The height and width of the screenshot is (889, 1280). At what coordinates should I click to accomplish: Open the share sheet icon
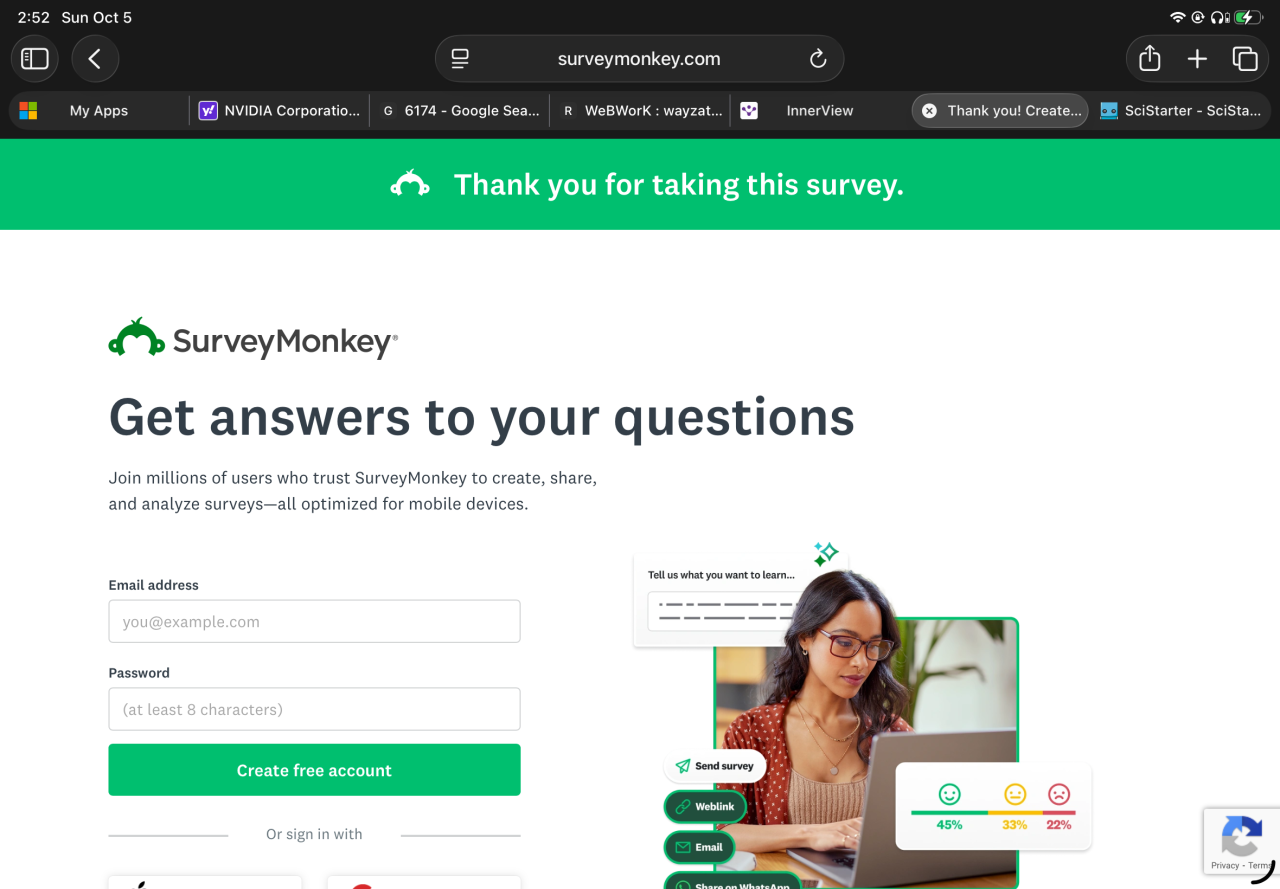coord(1150,59)
